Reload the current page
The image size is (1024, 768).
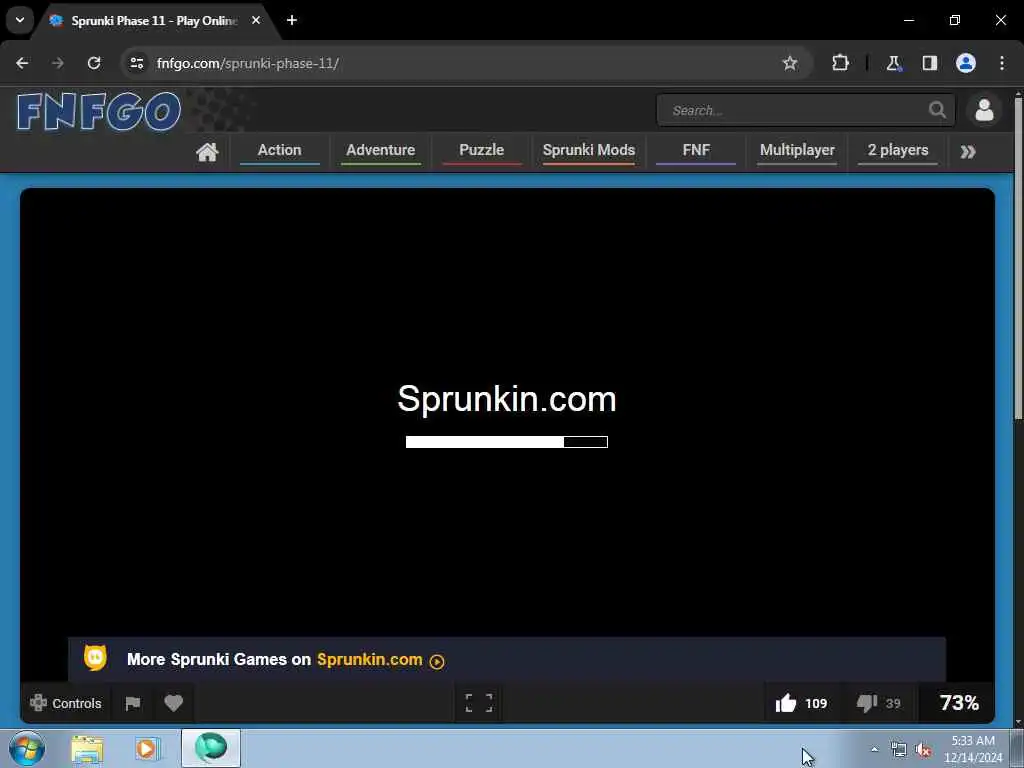coord(94,63)
